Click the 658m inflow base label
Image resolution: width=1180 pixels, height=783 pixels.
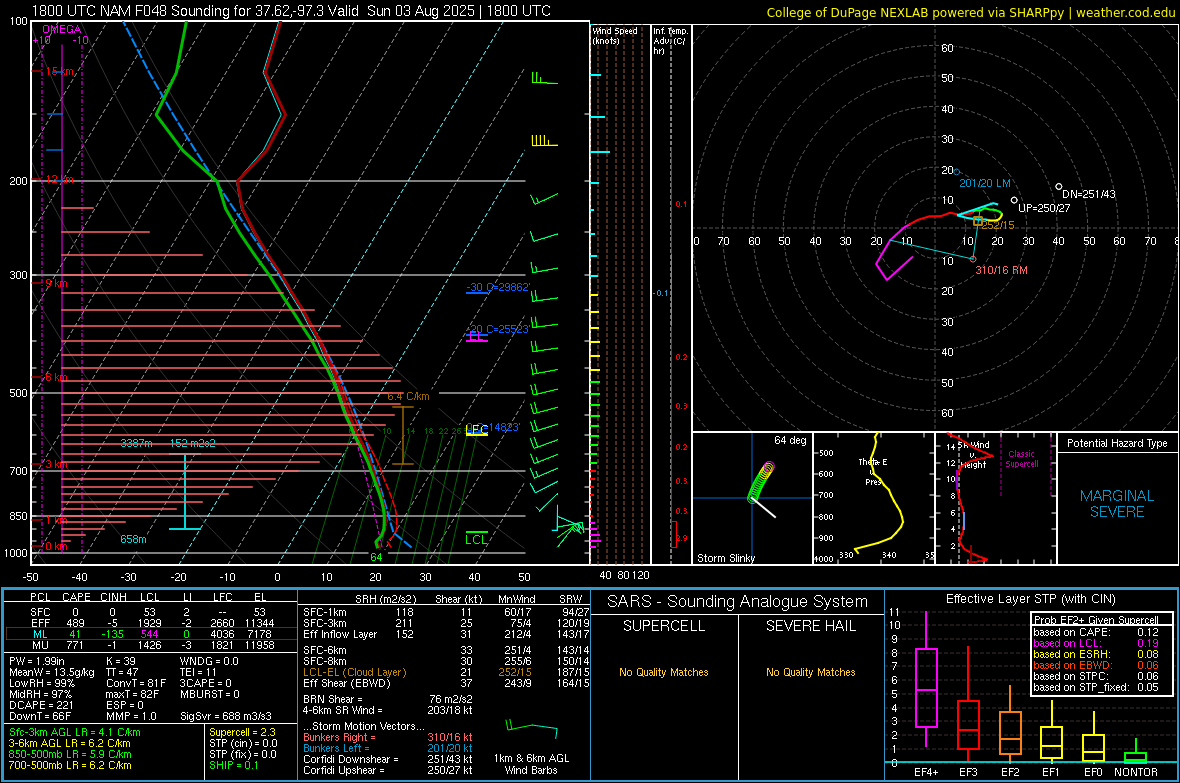pyautogui.click(x=133, y=539)
